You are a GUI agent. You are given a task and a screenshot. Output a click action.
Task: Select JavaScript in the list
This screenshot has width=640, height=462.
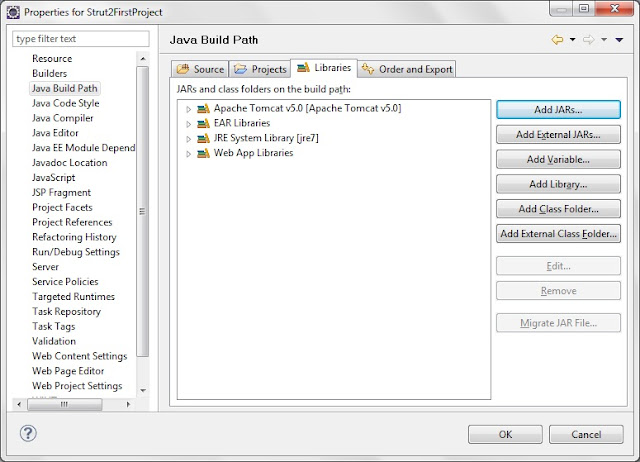53,178
